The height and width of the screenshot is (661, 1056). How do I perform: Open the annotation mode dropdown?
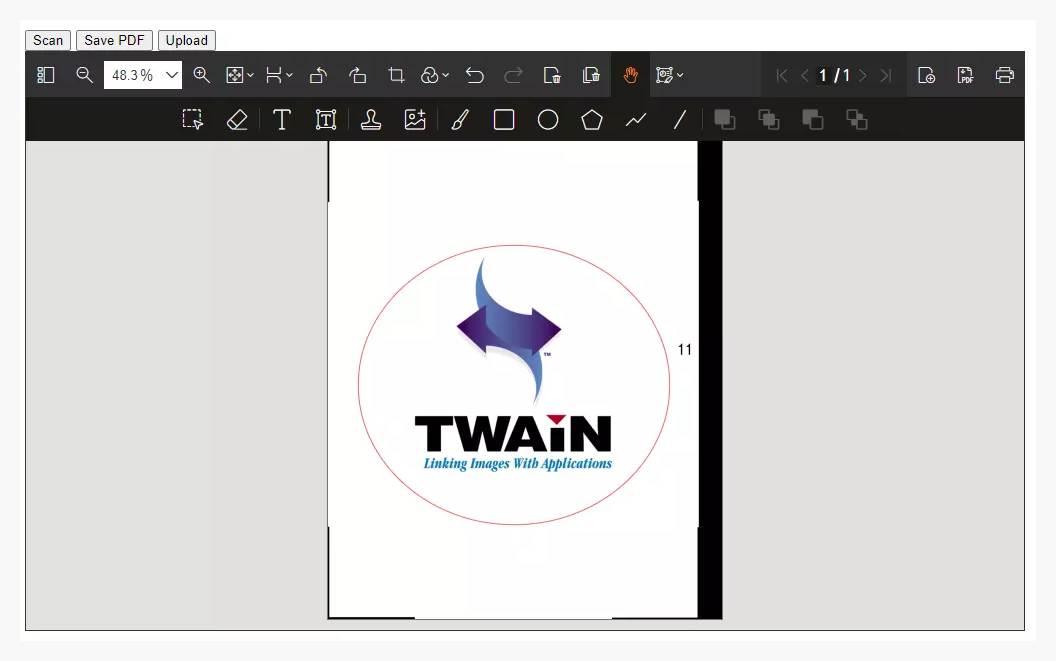coord(669,75)
